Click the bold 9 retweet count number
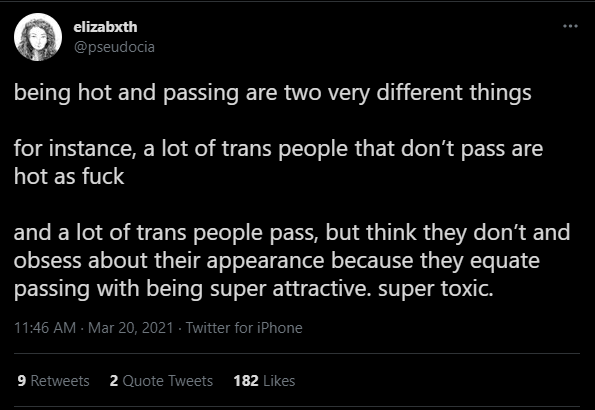 click(x=22, y=381)
